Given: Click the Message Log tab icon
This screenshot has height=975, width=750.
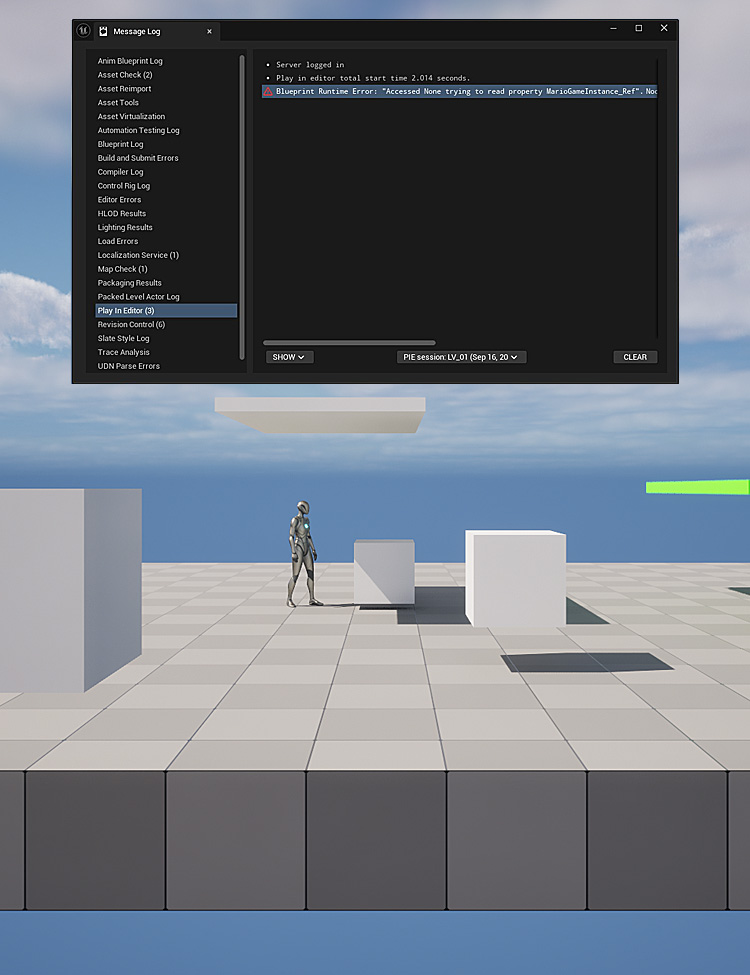Looking at the screenshot, I should (x=103, y=31).
